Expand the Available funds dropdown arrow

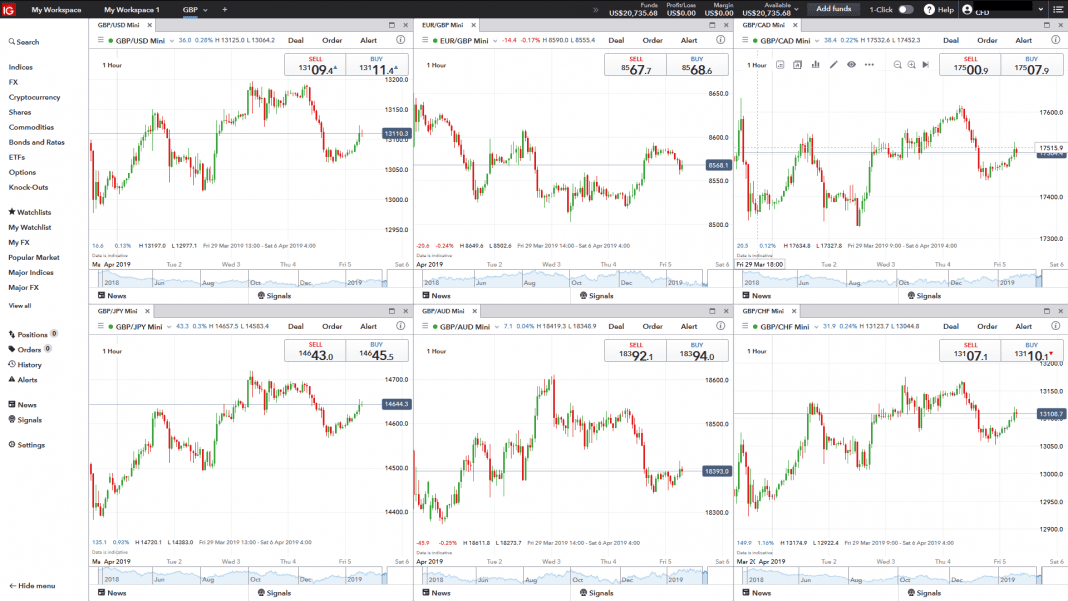[797, 9]
